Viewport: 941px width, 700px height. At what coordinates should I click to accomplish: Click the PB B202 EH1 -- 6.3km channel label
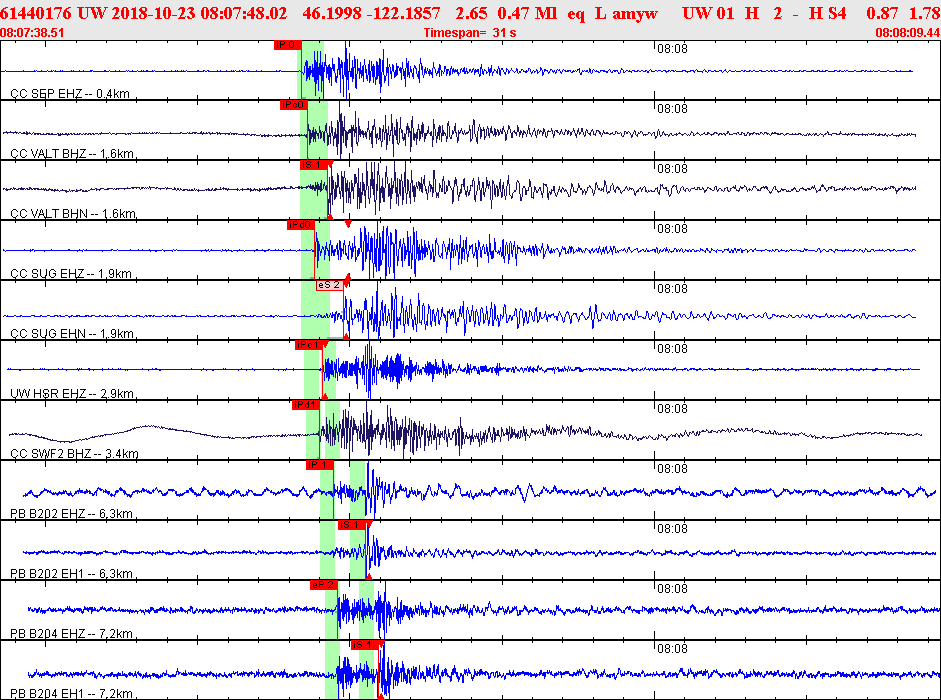(x=71, y=574)
